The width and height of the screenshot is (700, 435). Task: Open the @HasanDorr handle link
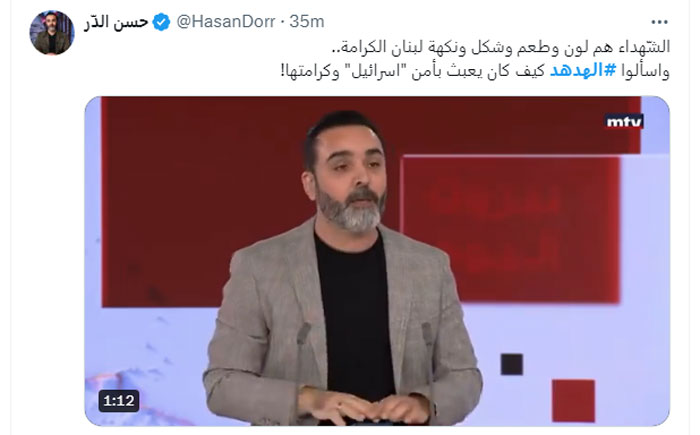tap(225, 21)
